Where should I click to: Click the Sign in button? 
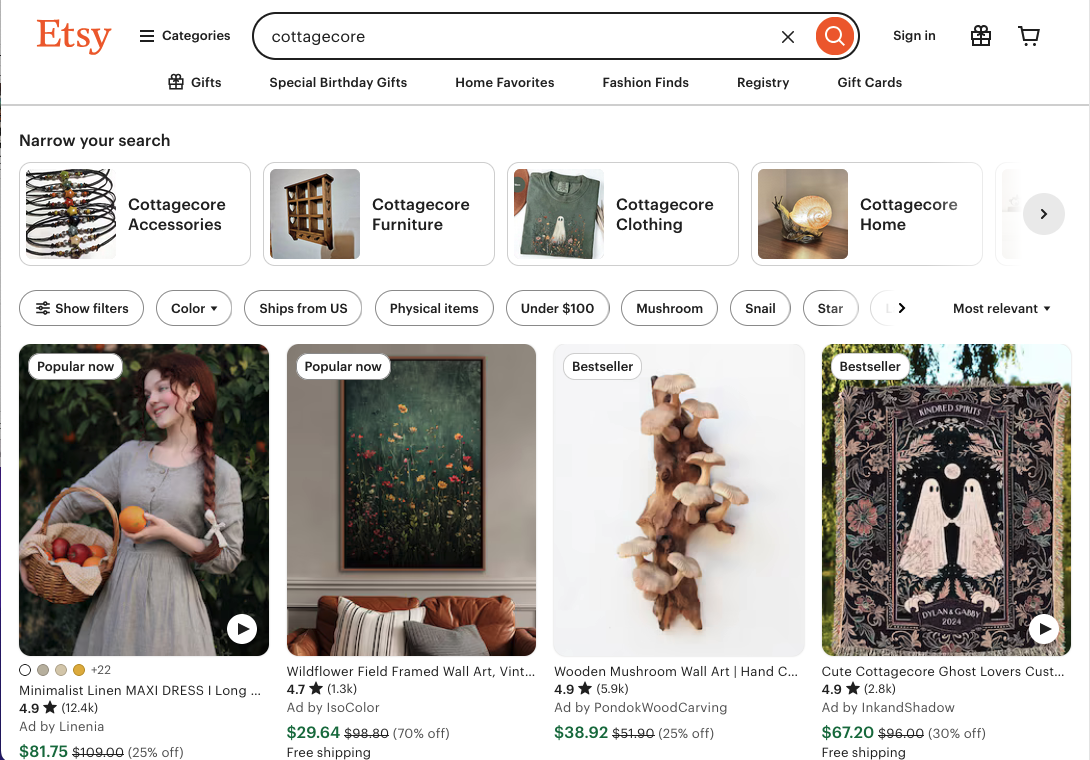pos(914,36)
